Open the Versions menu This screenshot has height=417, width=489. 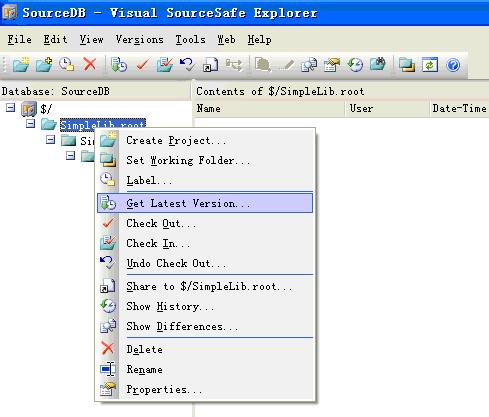click(140, 39)
